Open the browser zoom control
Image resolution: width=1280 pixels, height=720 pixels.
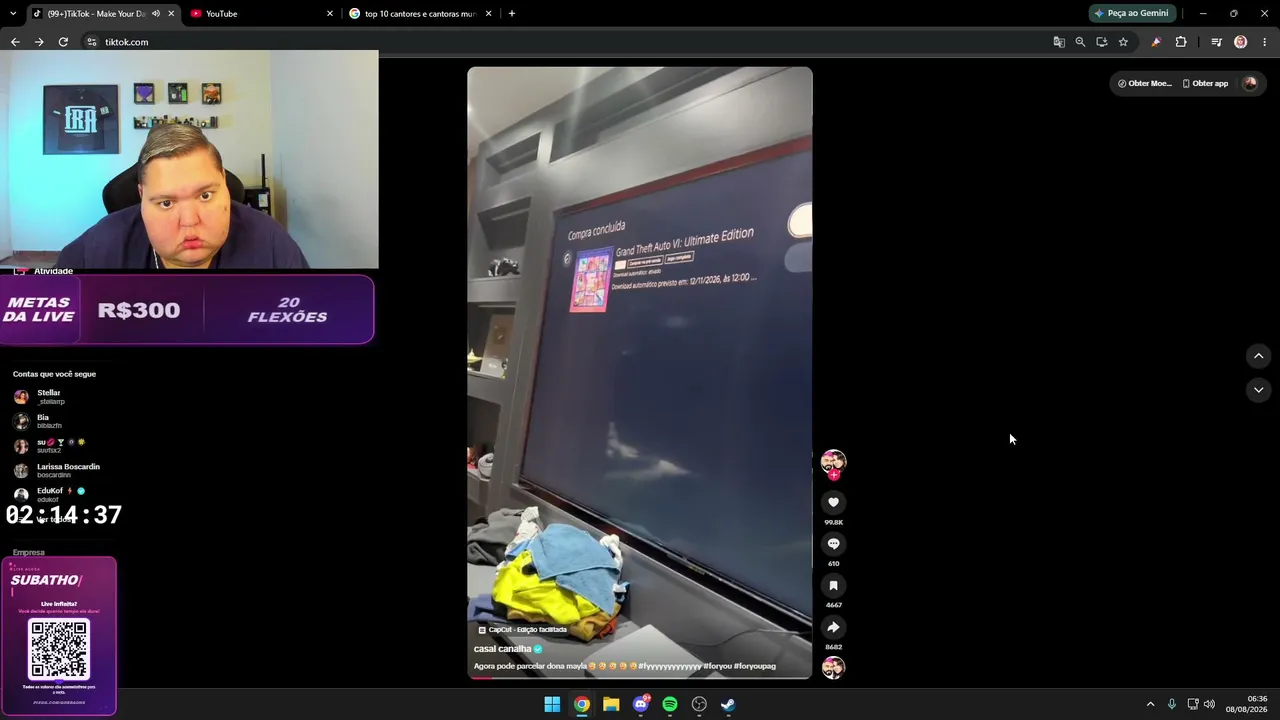pyautogui.click(x=1080, y=42)
